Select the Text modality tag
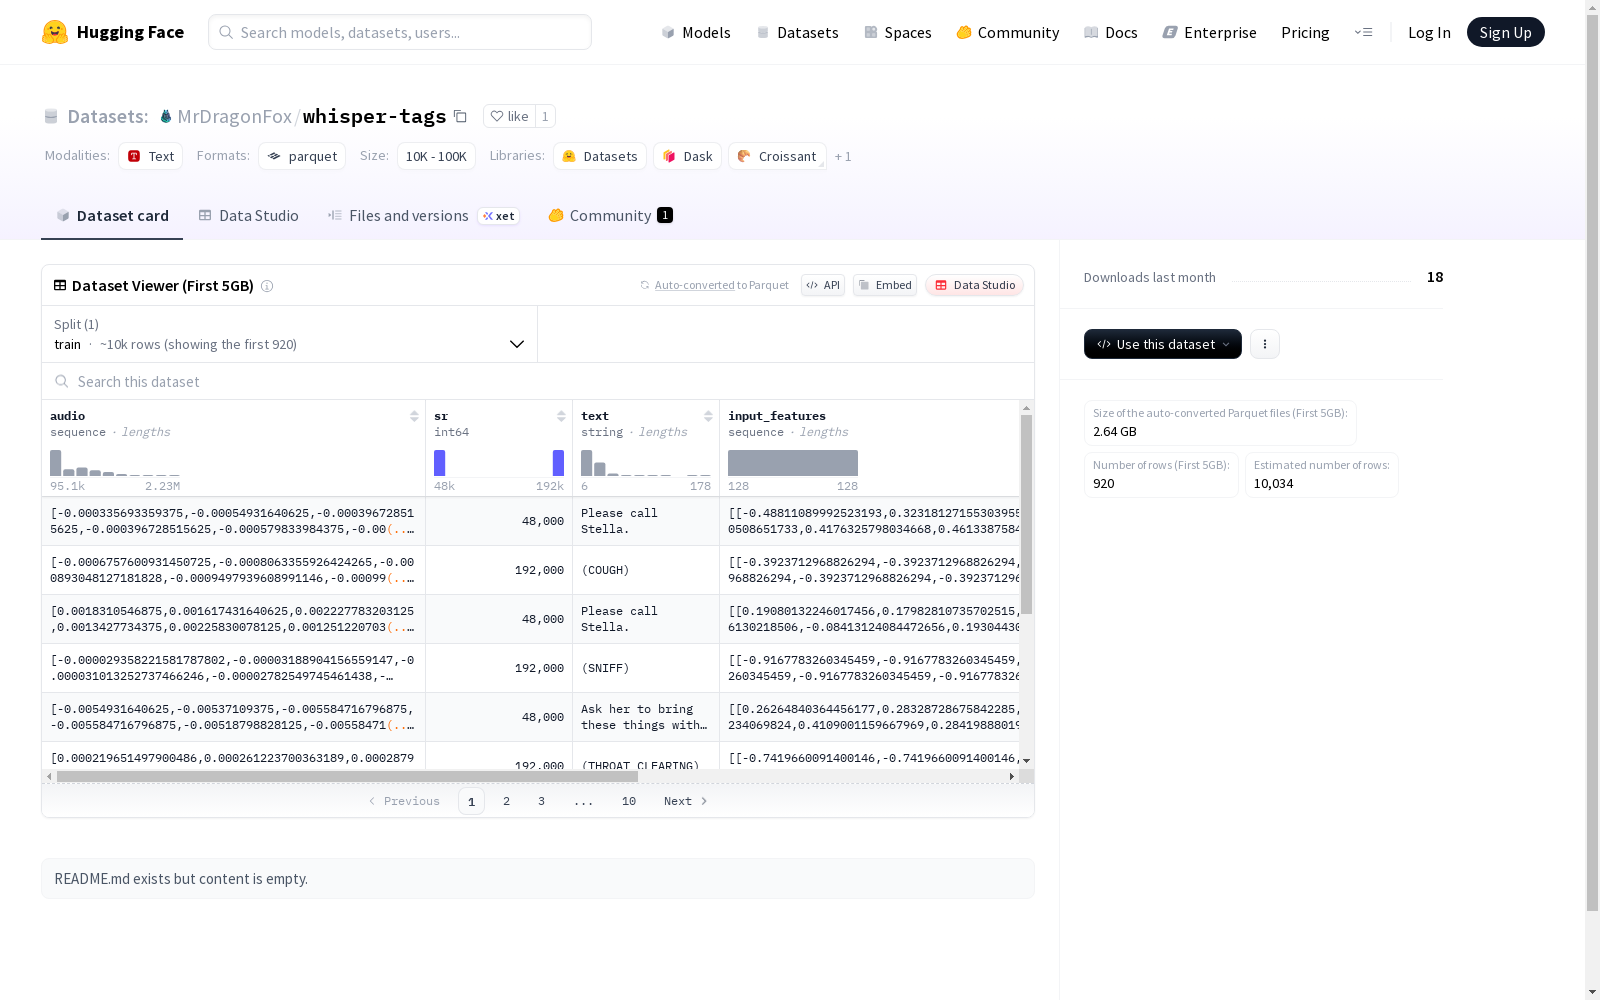The image size is (1600, 1000). (150, 156)
